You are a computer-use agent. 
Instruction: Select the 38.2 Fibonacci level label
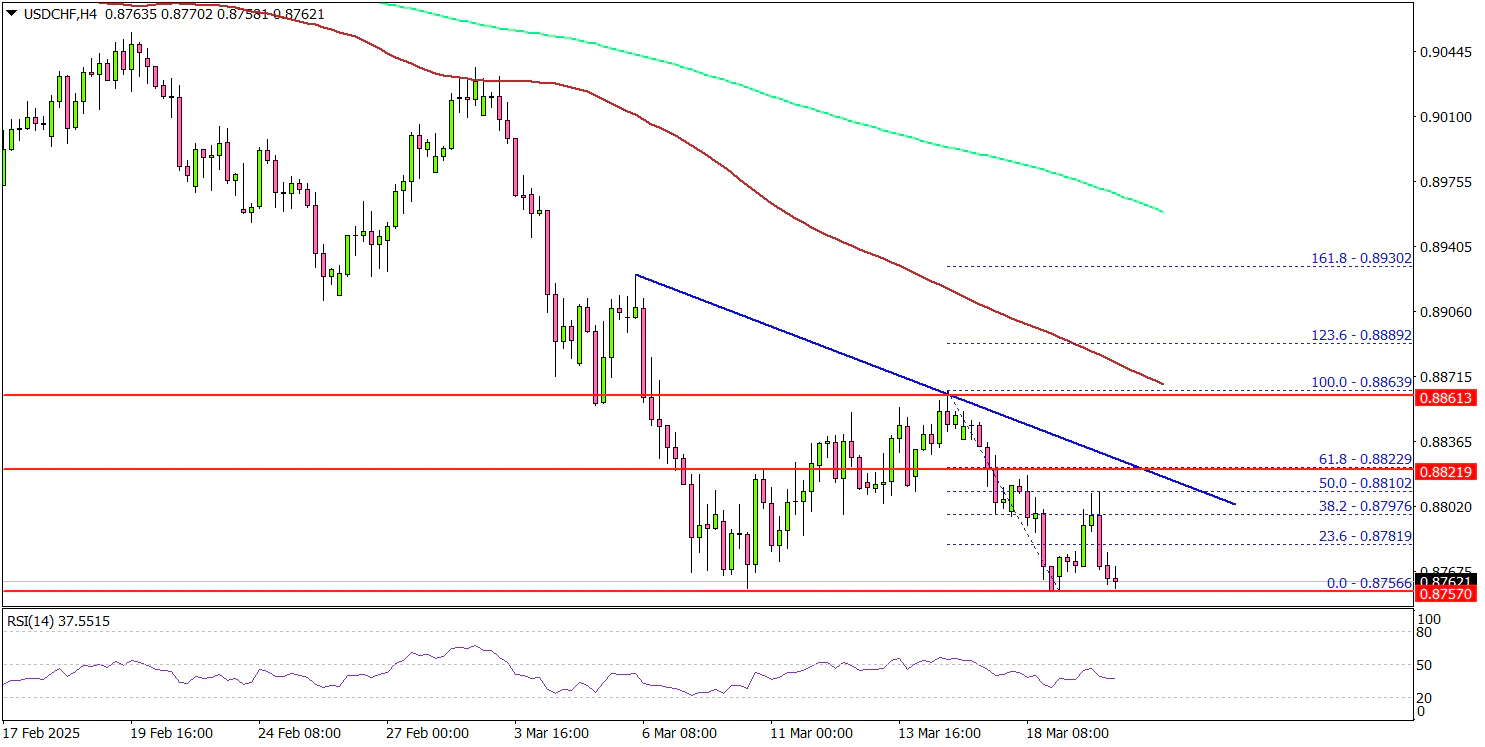pyautogui.click(x=1365, y=507)
